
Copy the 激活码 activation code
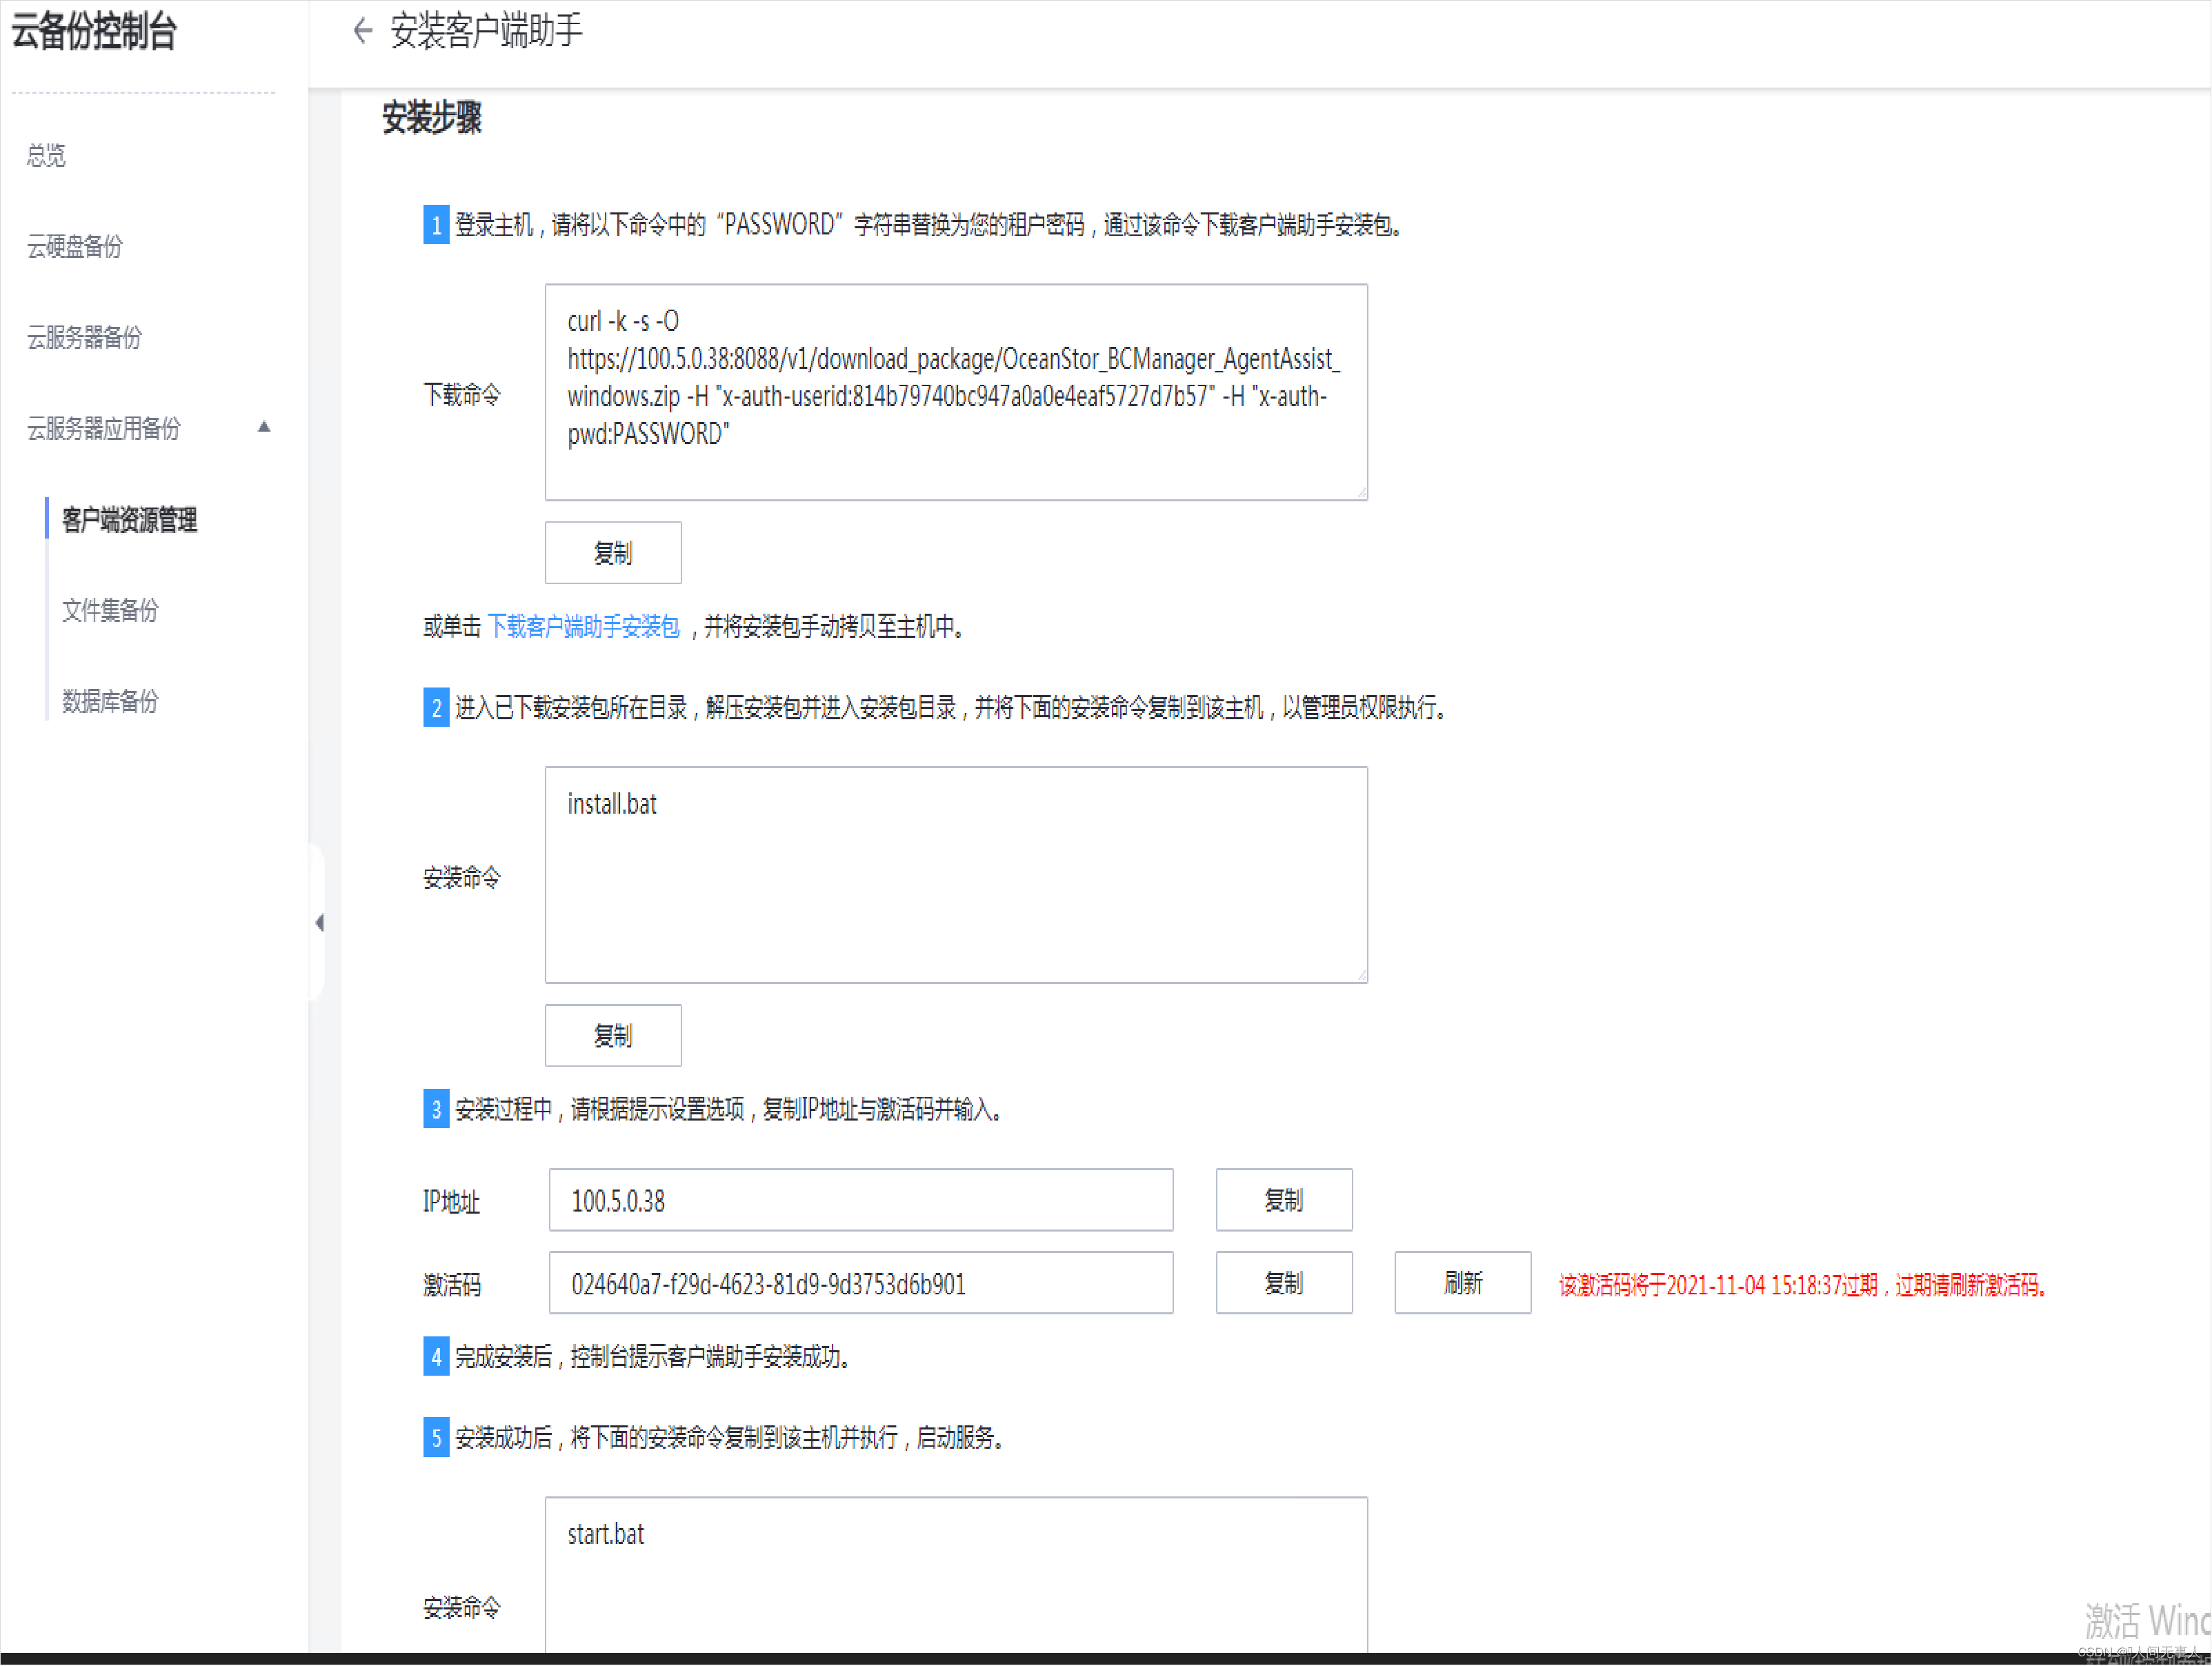point(1284,1283)
